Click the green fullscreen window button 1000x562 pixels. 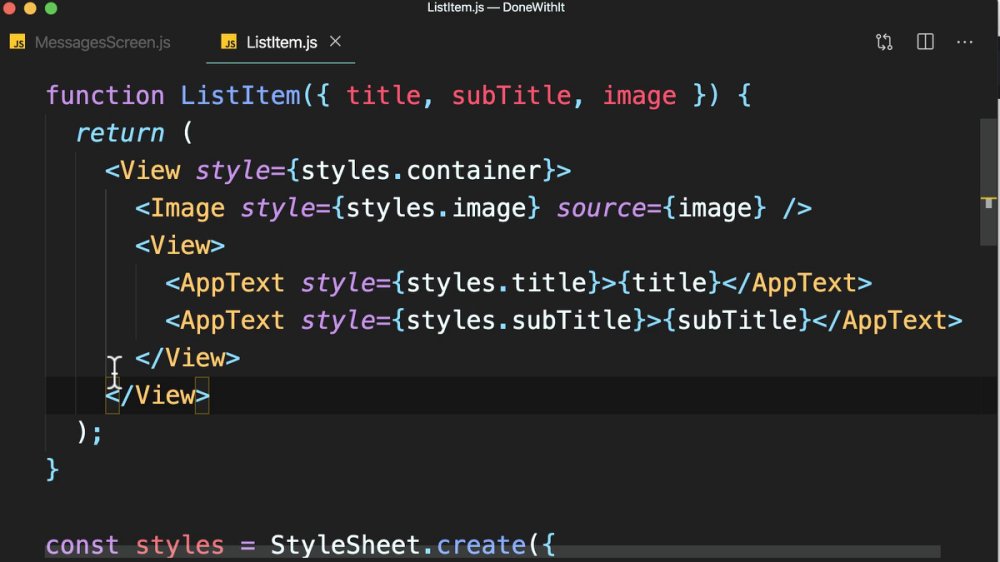point(51,8)
